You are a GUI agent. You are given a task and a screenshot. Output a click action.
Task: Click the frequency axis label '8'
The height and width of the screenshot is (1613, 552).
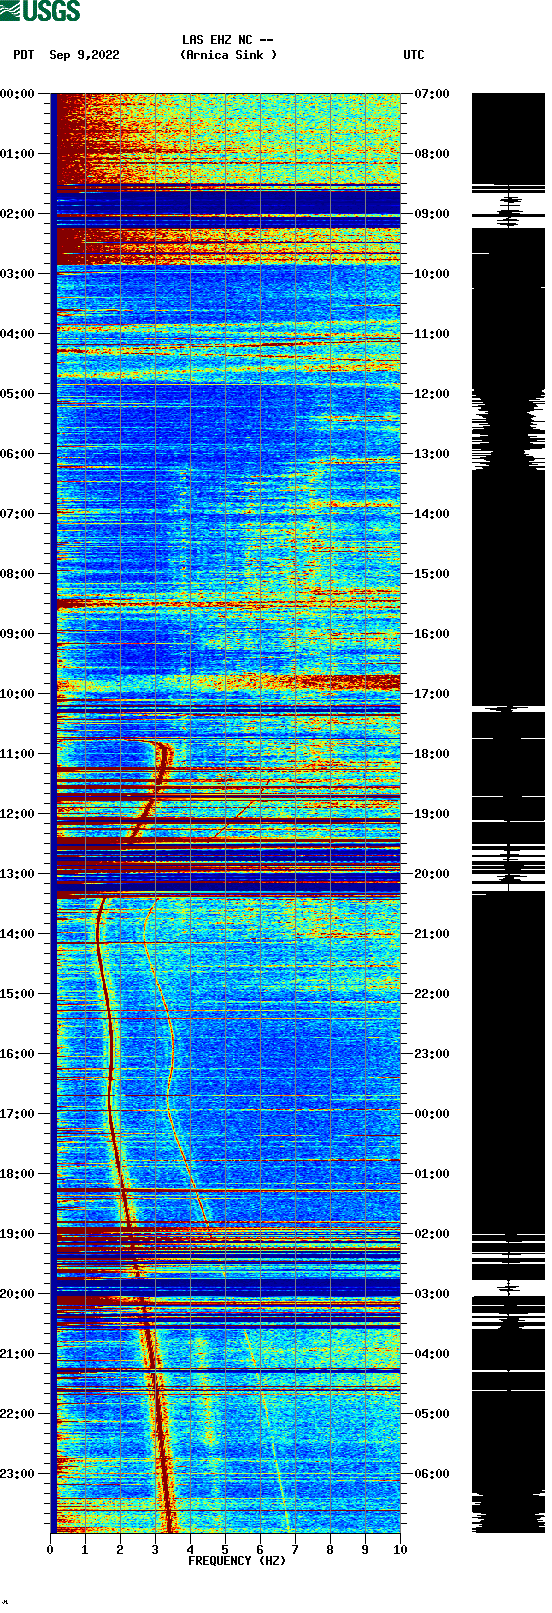coord(330,1550)
